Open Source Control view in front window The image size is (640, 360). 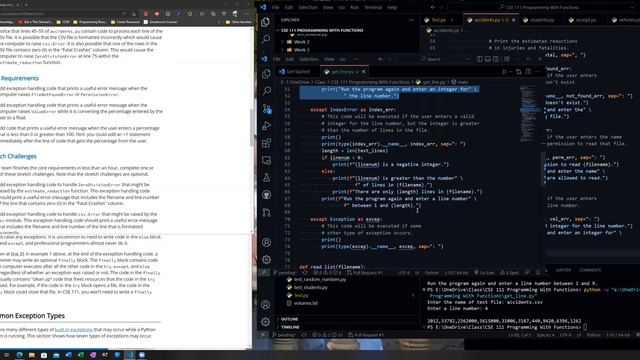(x=267, y=109)
